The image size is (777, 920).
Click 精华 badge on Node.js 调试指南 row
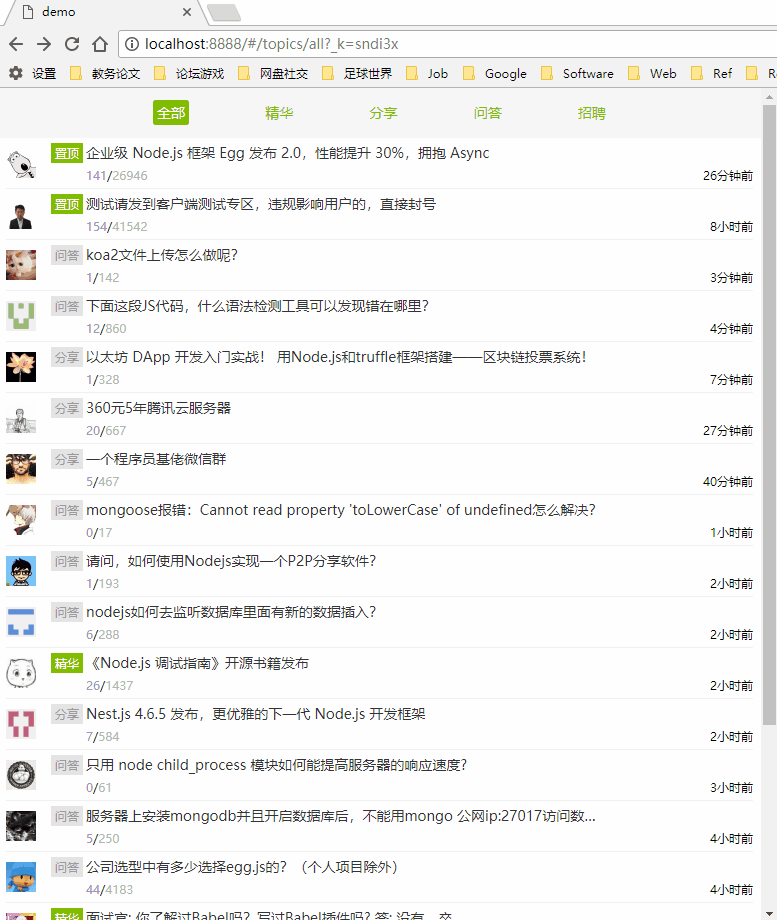click(67, 664)
